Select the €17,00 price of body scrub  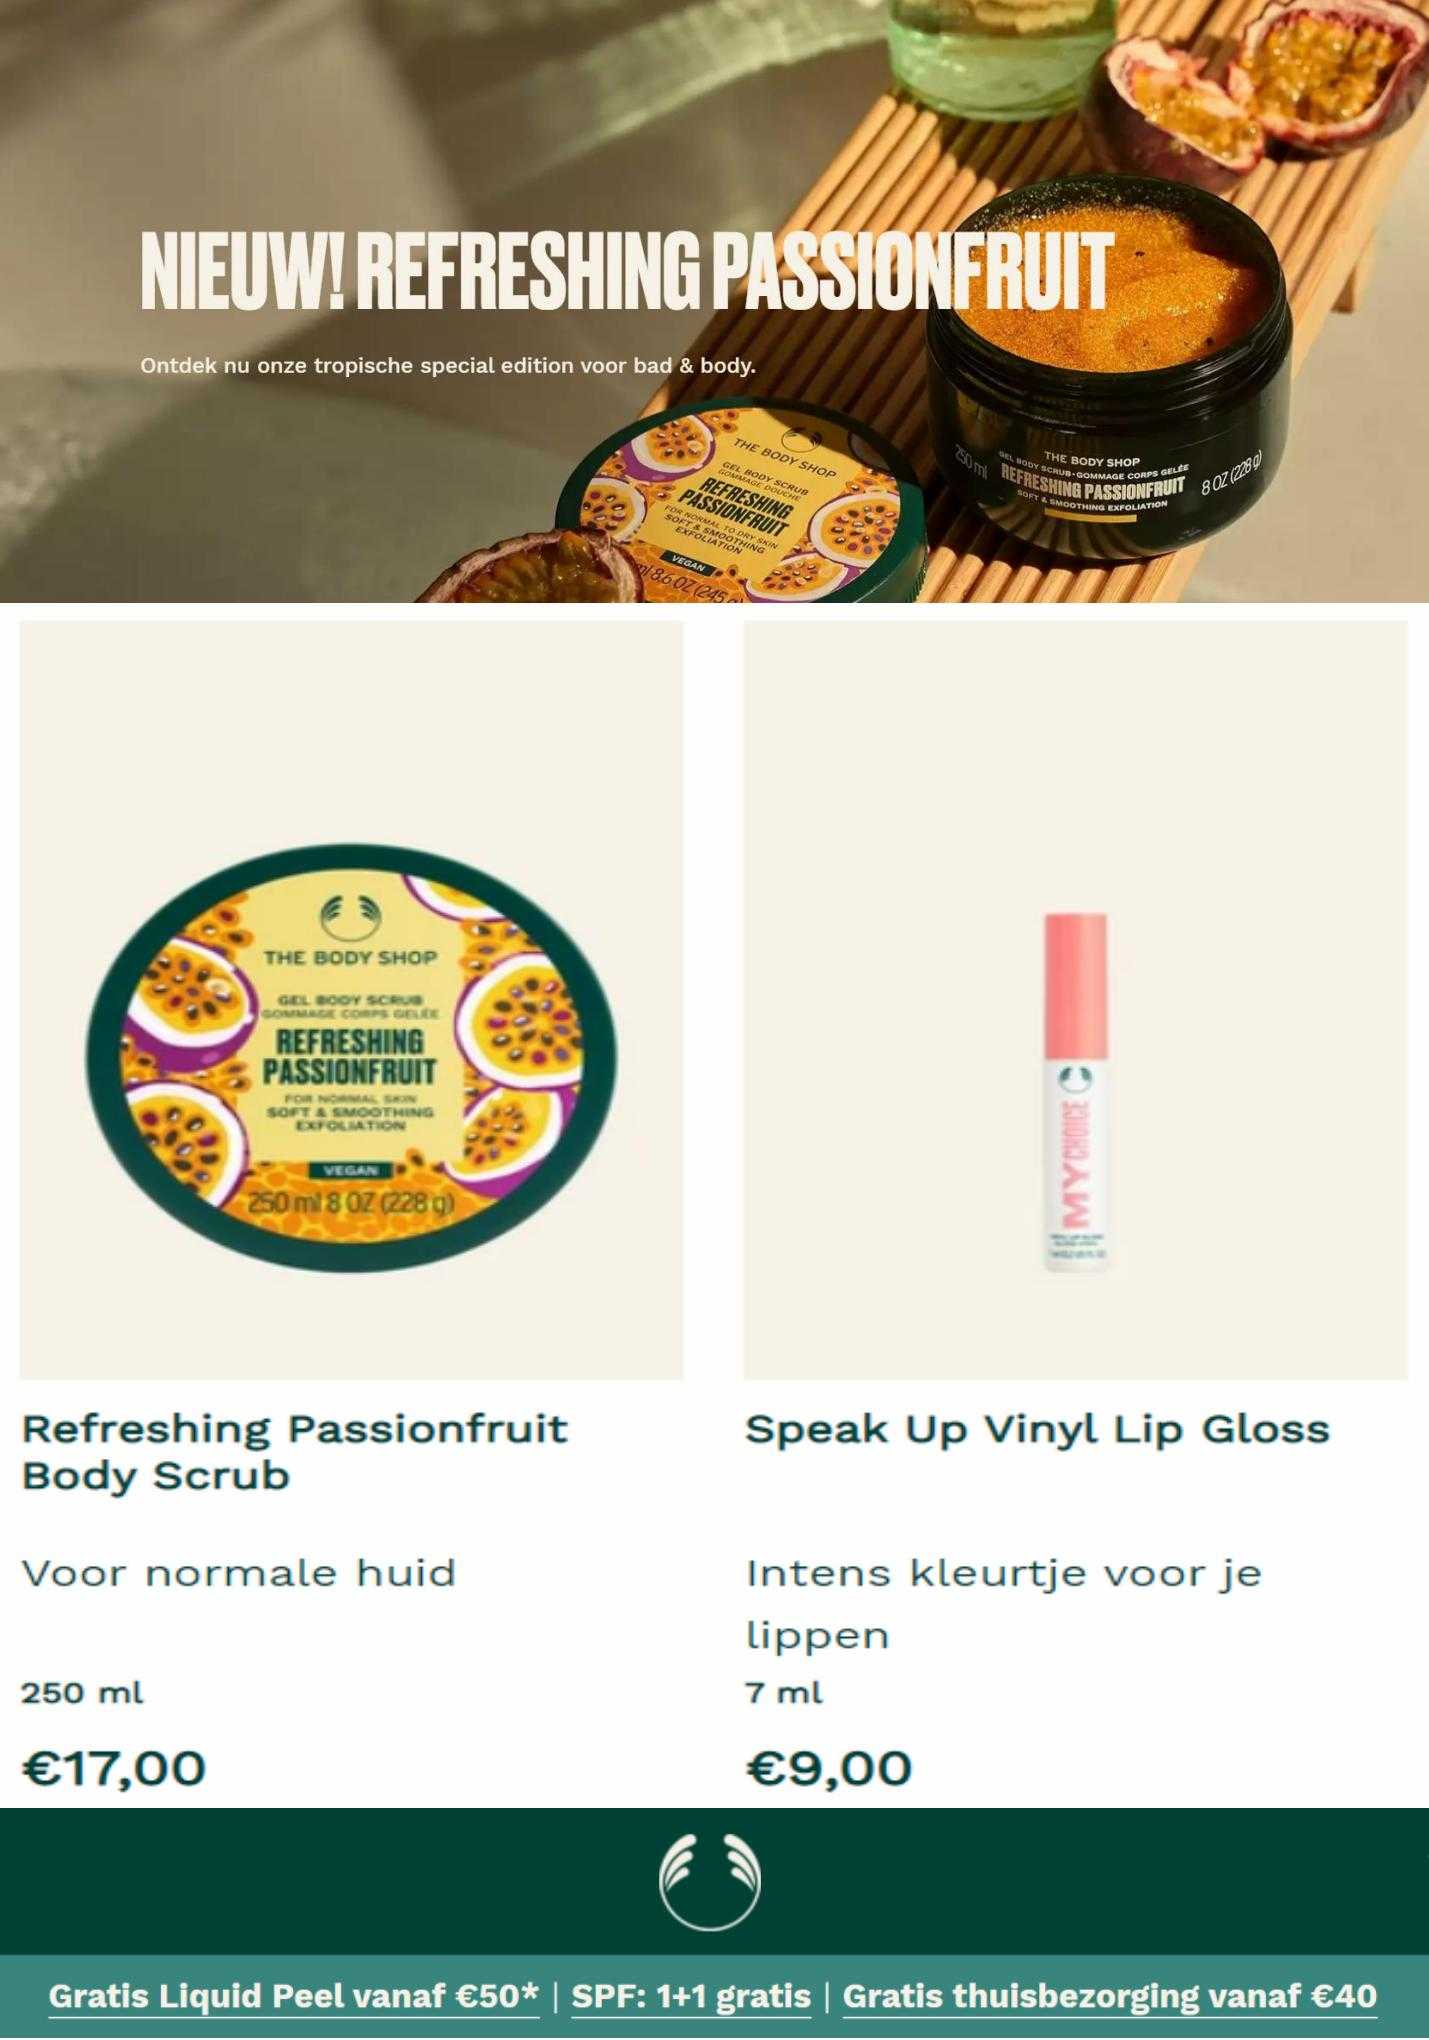[114, 1768]
